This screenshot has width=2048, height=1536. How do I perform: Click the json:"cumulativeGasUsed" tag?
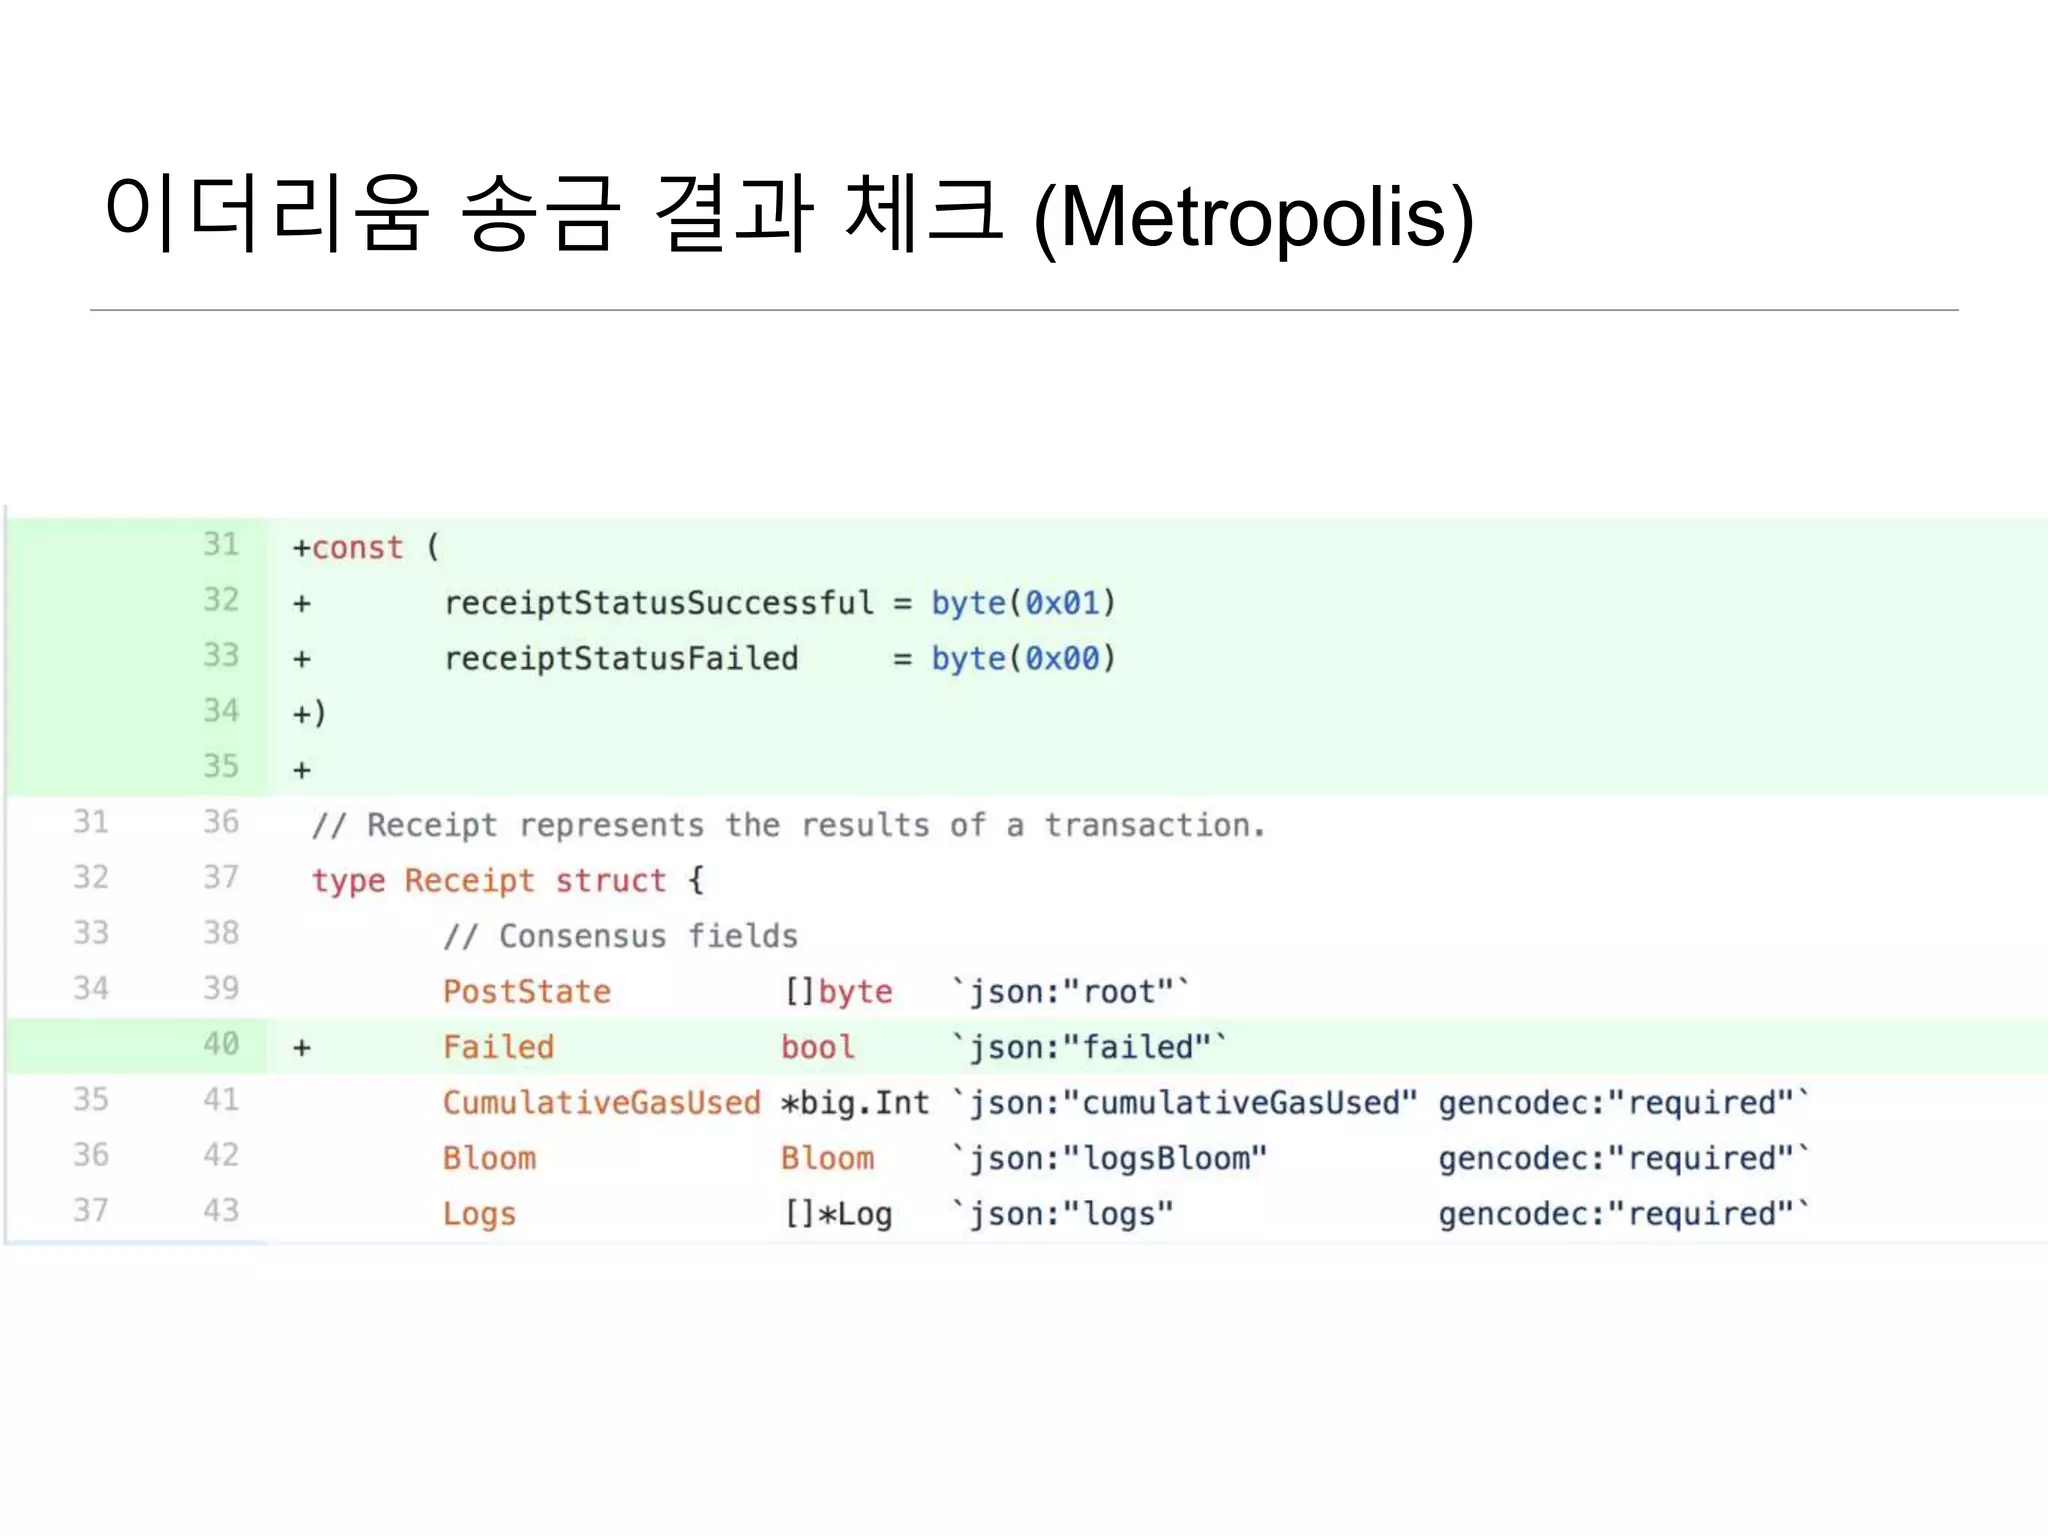[x=1186, y=1103]
